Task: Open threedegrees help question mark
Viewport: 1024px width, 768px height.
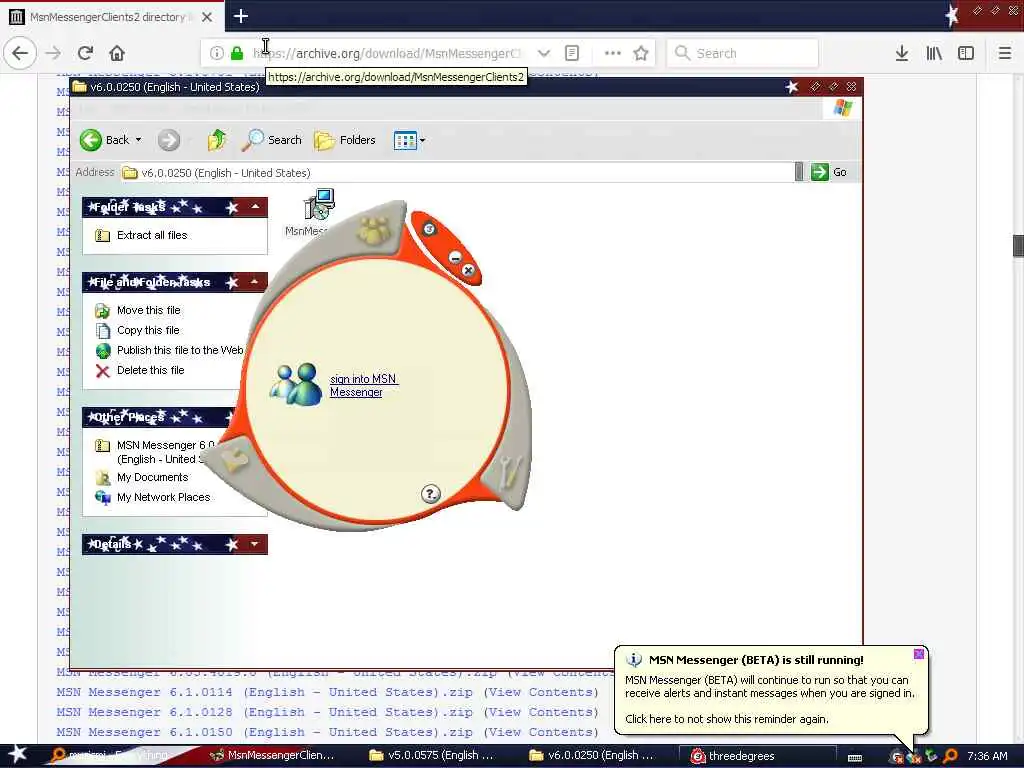Action: click(430, 494)
